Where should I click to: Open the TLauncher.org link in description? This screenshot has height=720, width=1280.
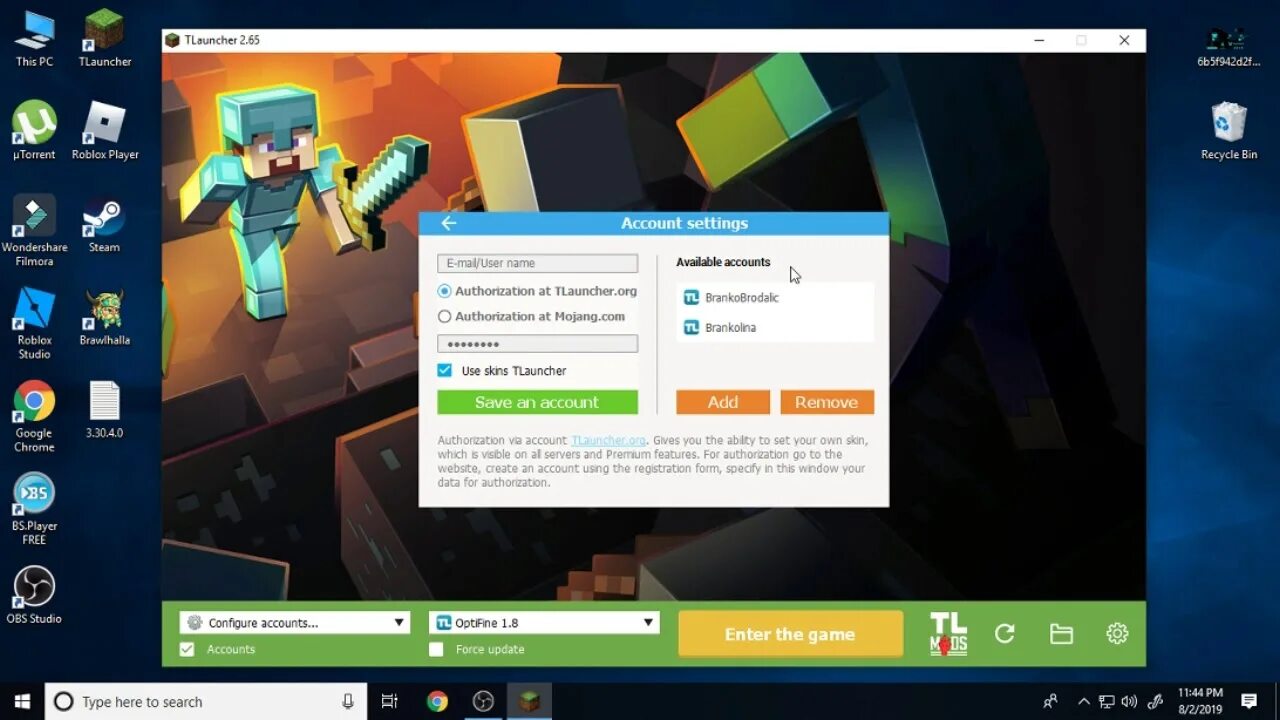coord(608,440)
